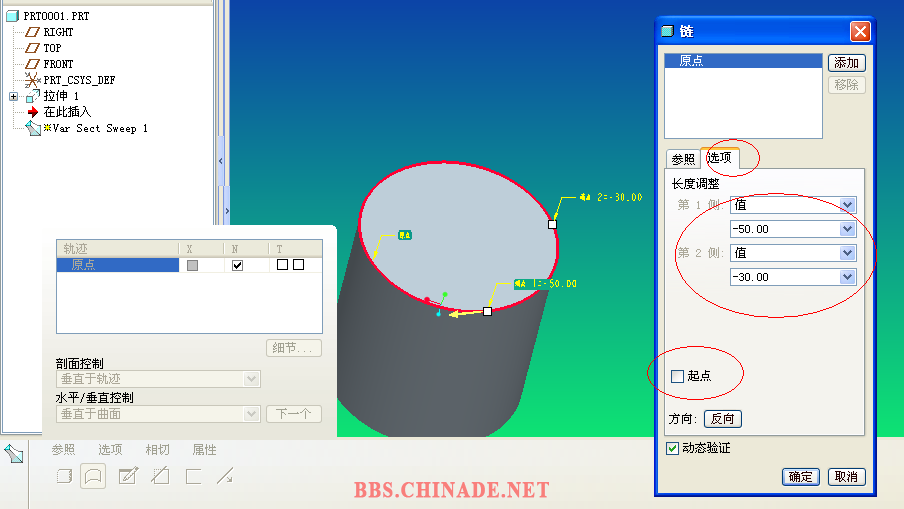The image size is (904, 509).
Task: Open the 选项 dashboard panel tab
Action: [x=110, y=450]
